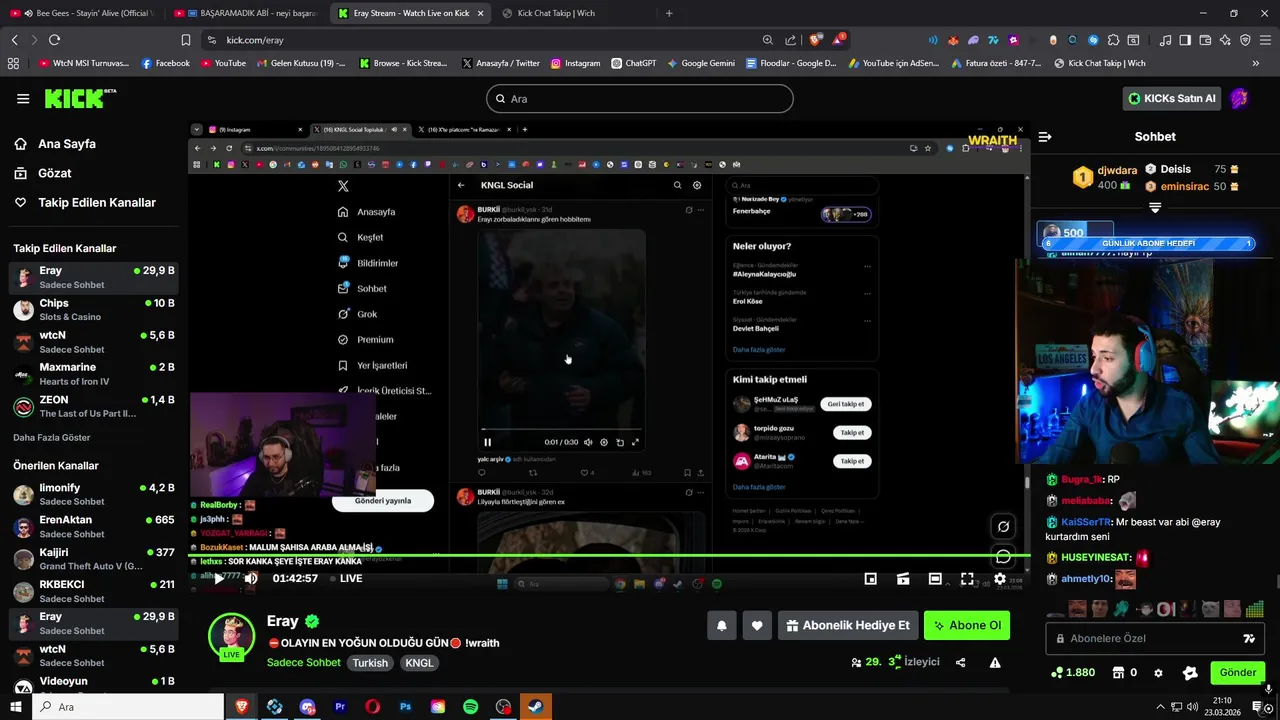Open Chips channel in sidebar
The image size is (1280, 720).
94,309
